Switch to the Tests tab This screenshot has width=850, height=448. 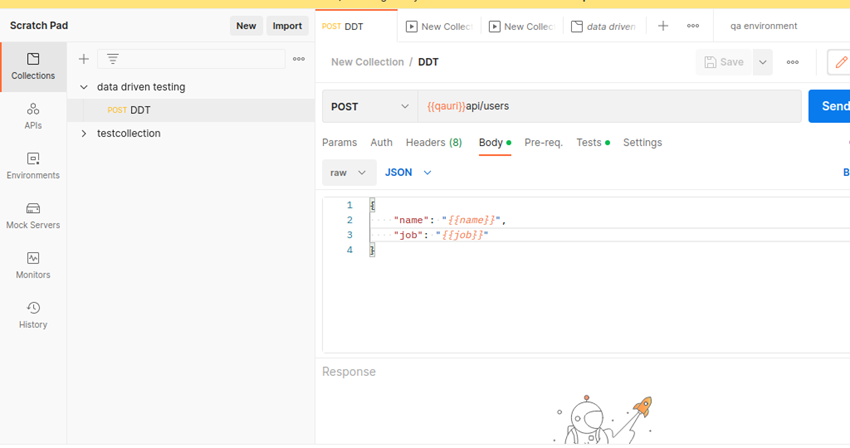coord(593,143)
